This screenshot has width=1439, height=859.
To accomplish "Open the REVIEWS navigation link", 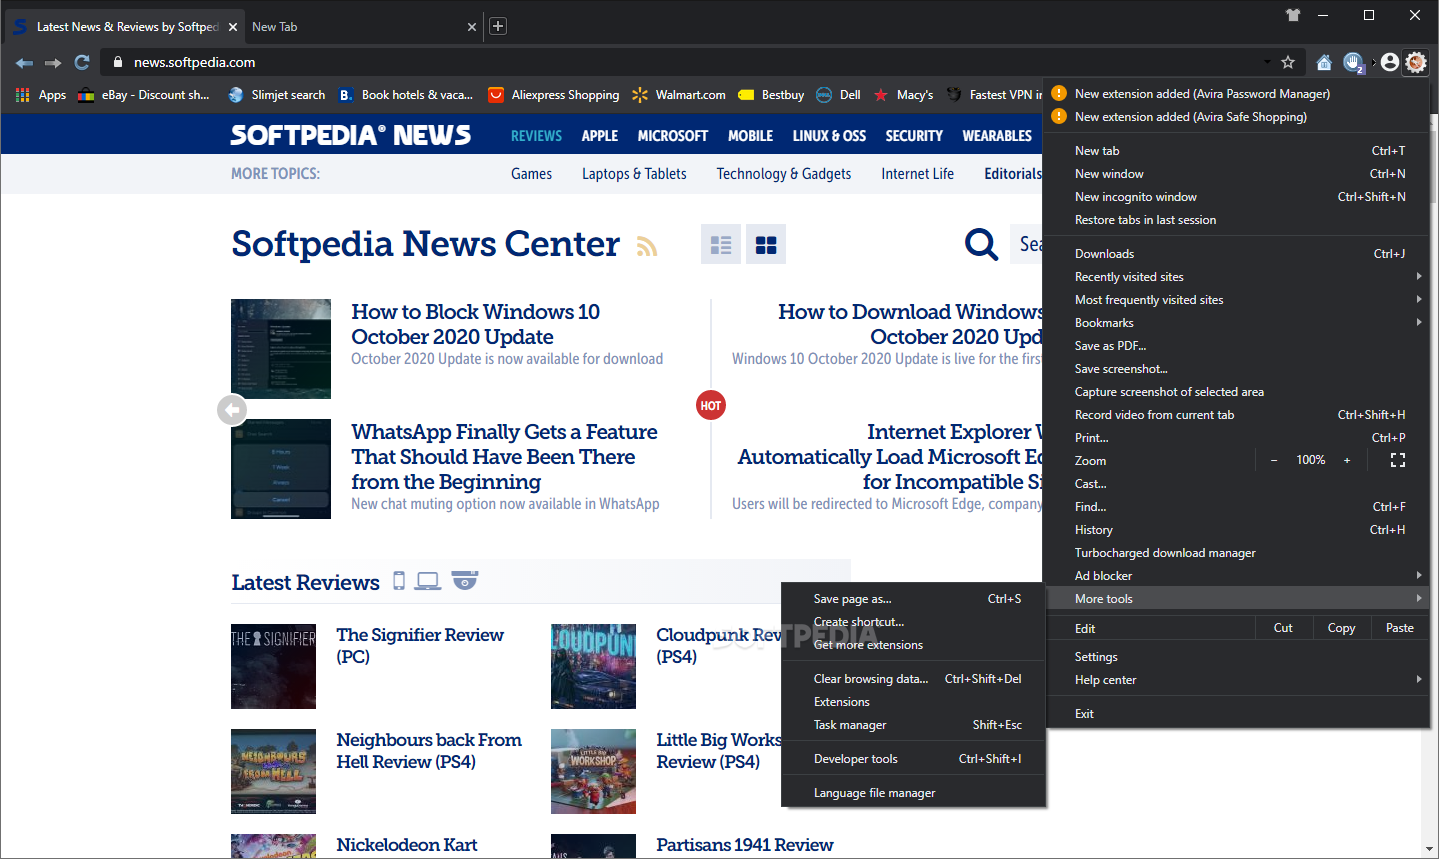I will click(536, 136).
